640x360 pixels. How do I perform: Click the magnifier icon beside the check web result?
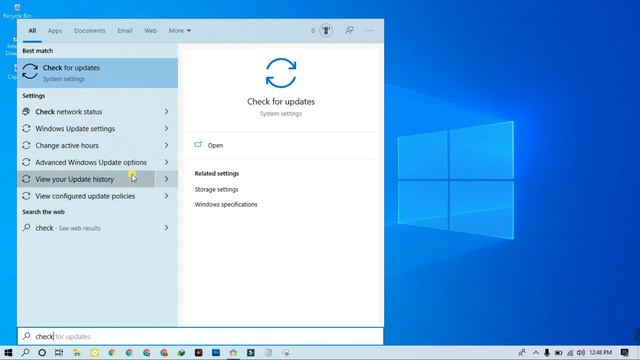pos(26,228)
